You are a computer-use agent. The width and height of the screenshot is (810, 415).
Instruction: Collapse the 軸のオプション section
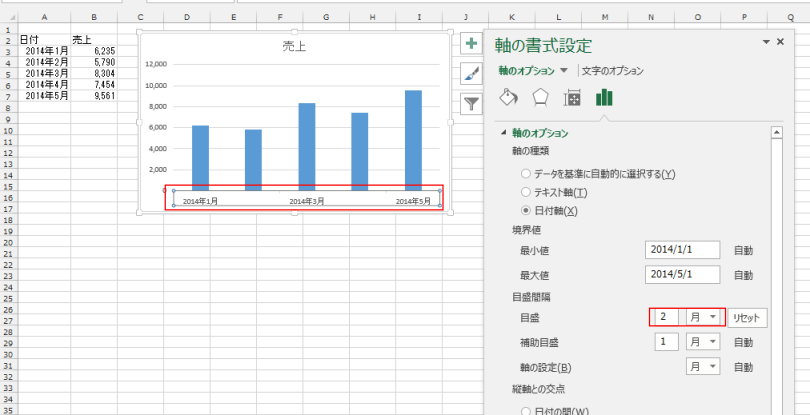tap(503, 133)
